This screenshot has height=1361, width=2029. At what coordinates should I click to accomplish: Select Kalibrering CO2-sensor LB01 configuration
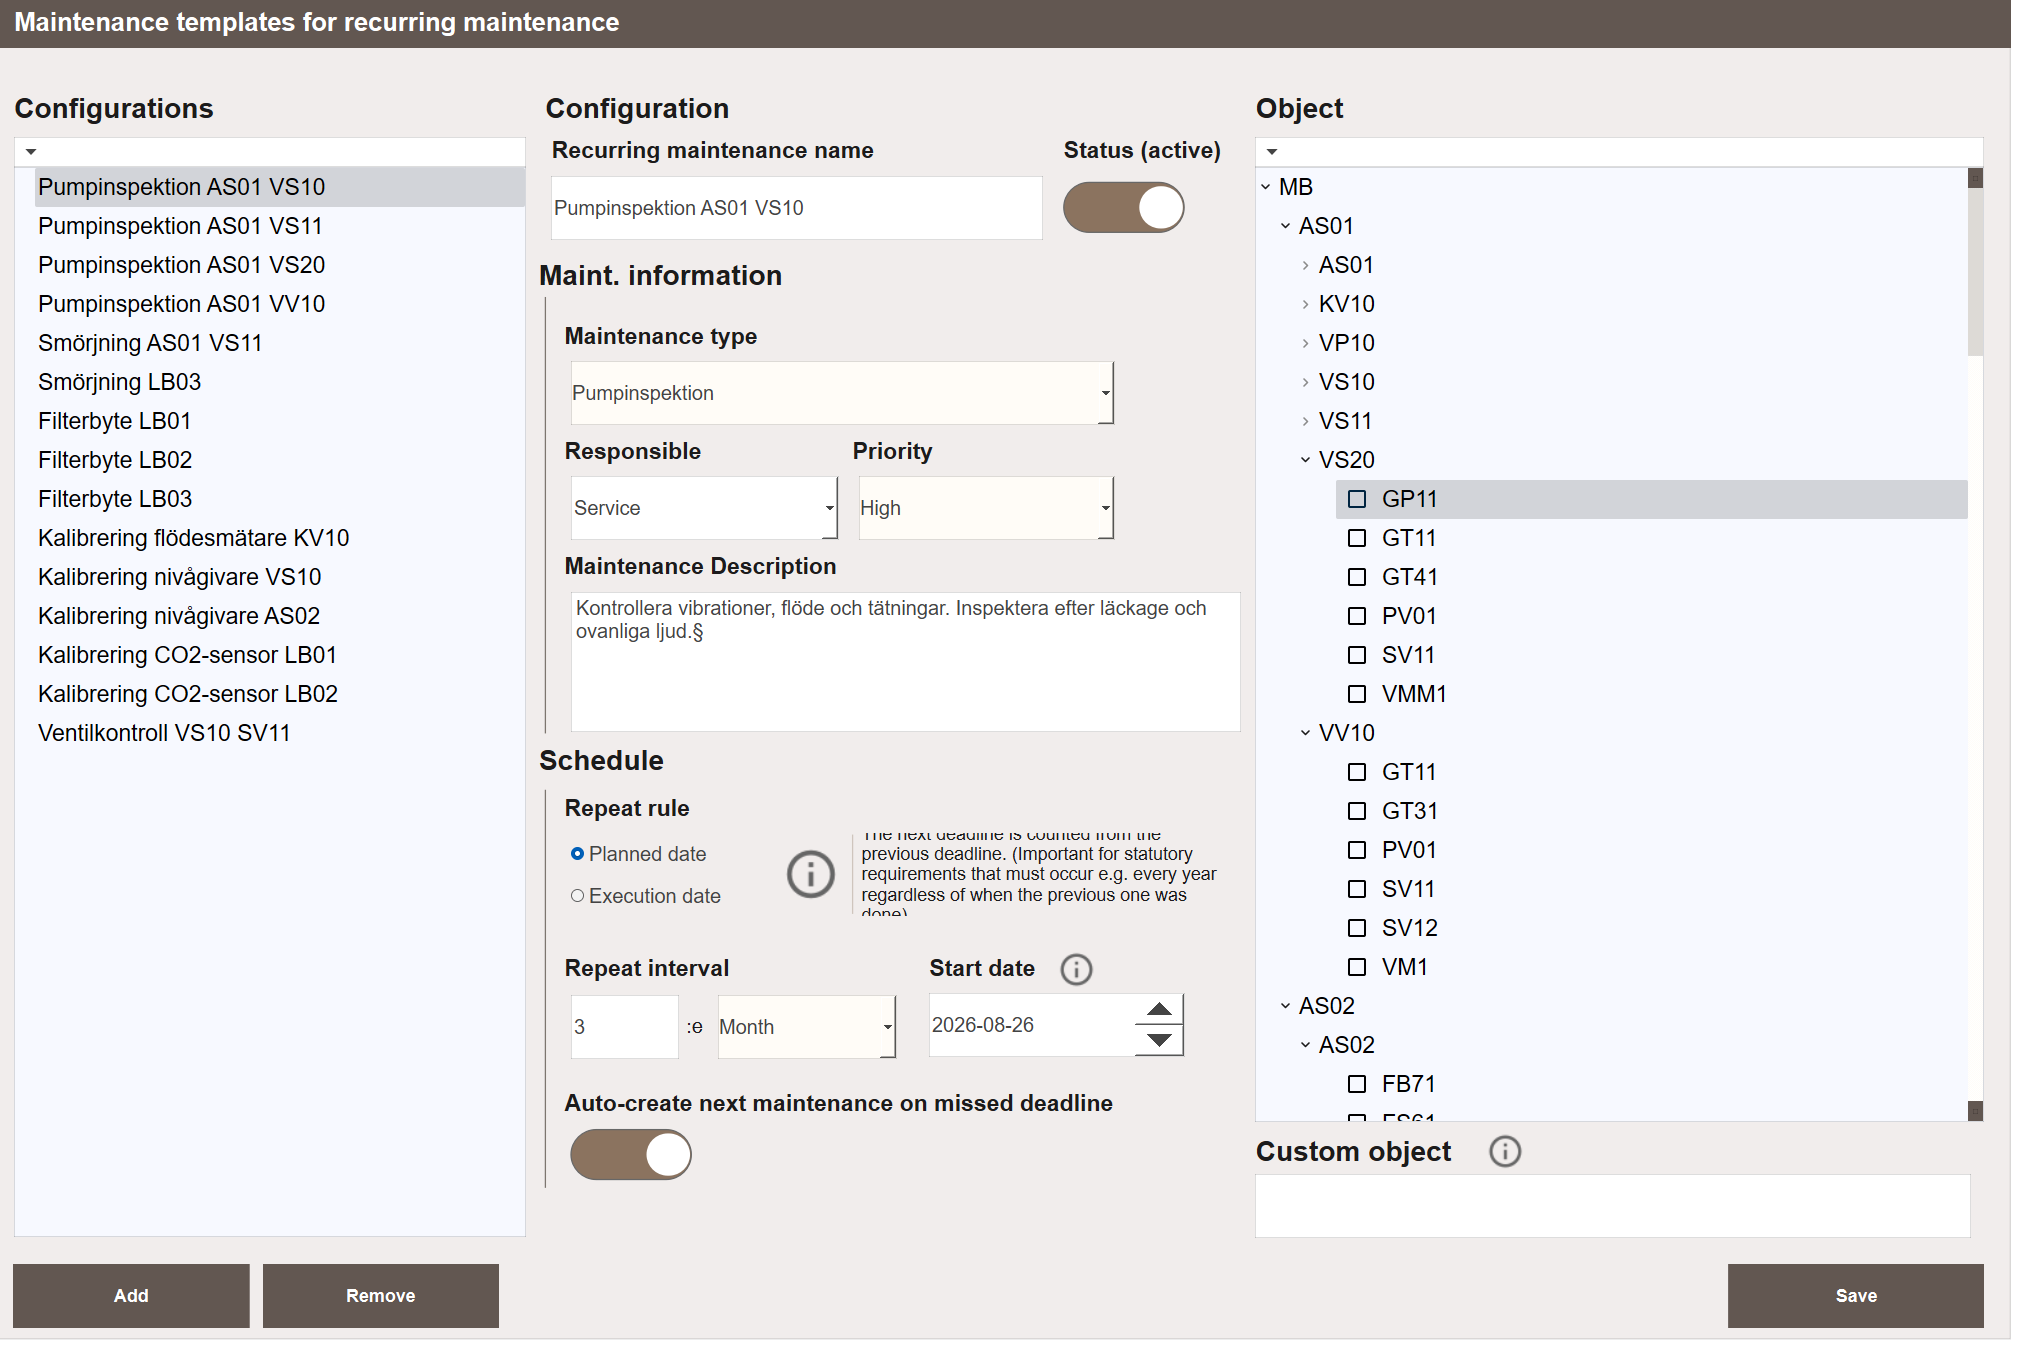pos(280,655)
